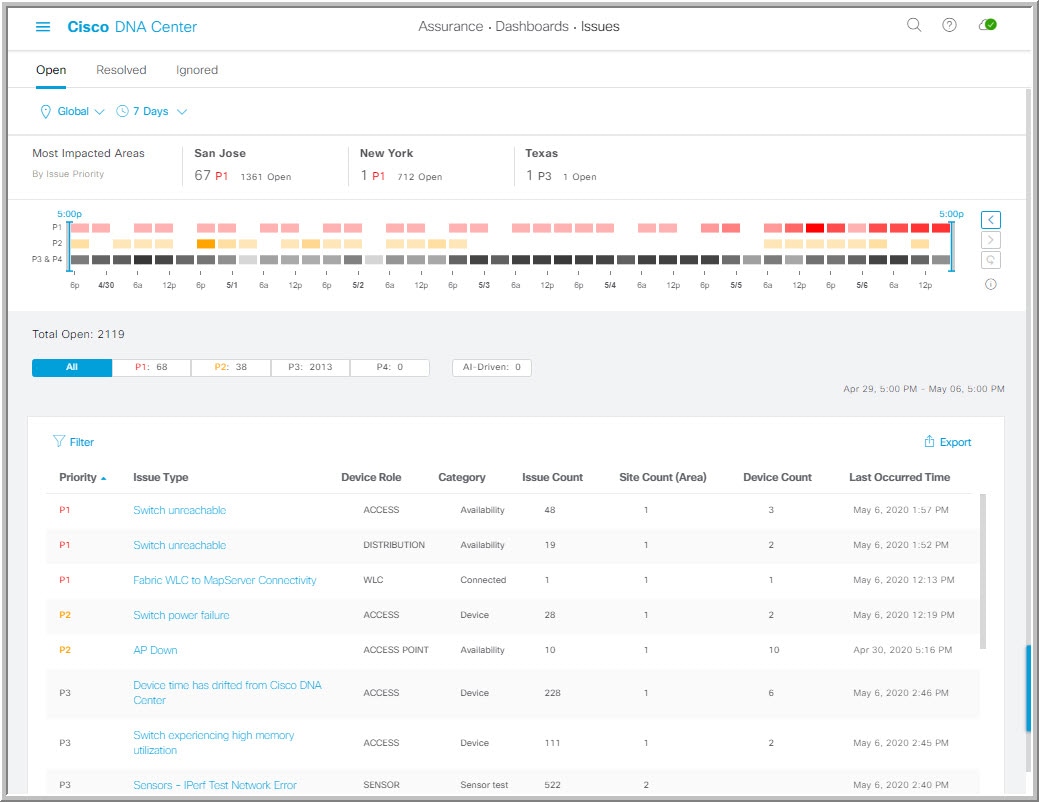The image size is (1039, 802).
Task: Click the right 5:00p timeline range handle
Action: coord(952,245)
